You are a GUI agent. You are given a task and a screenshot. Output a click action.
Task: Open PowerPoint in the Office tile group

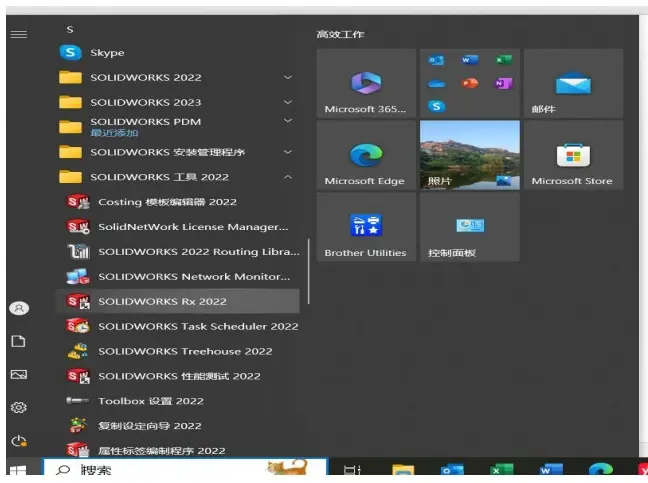[470, 83]
